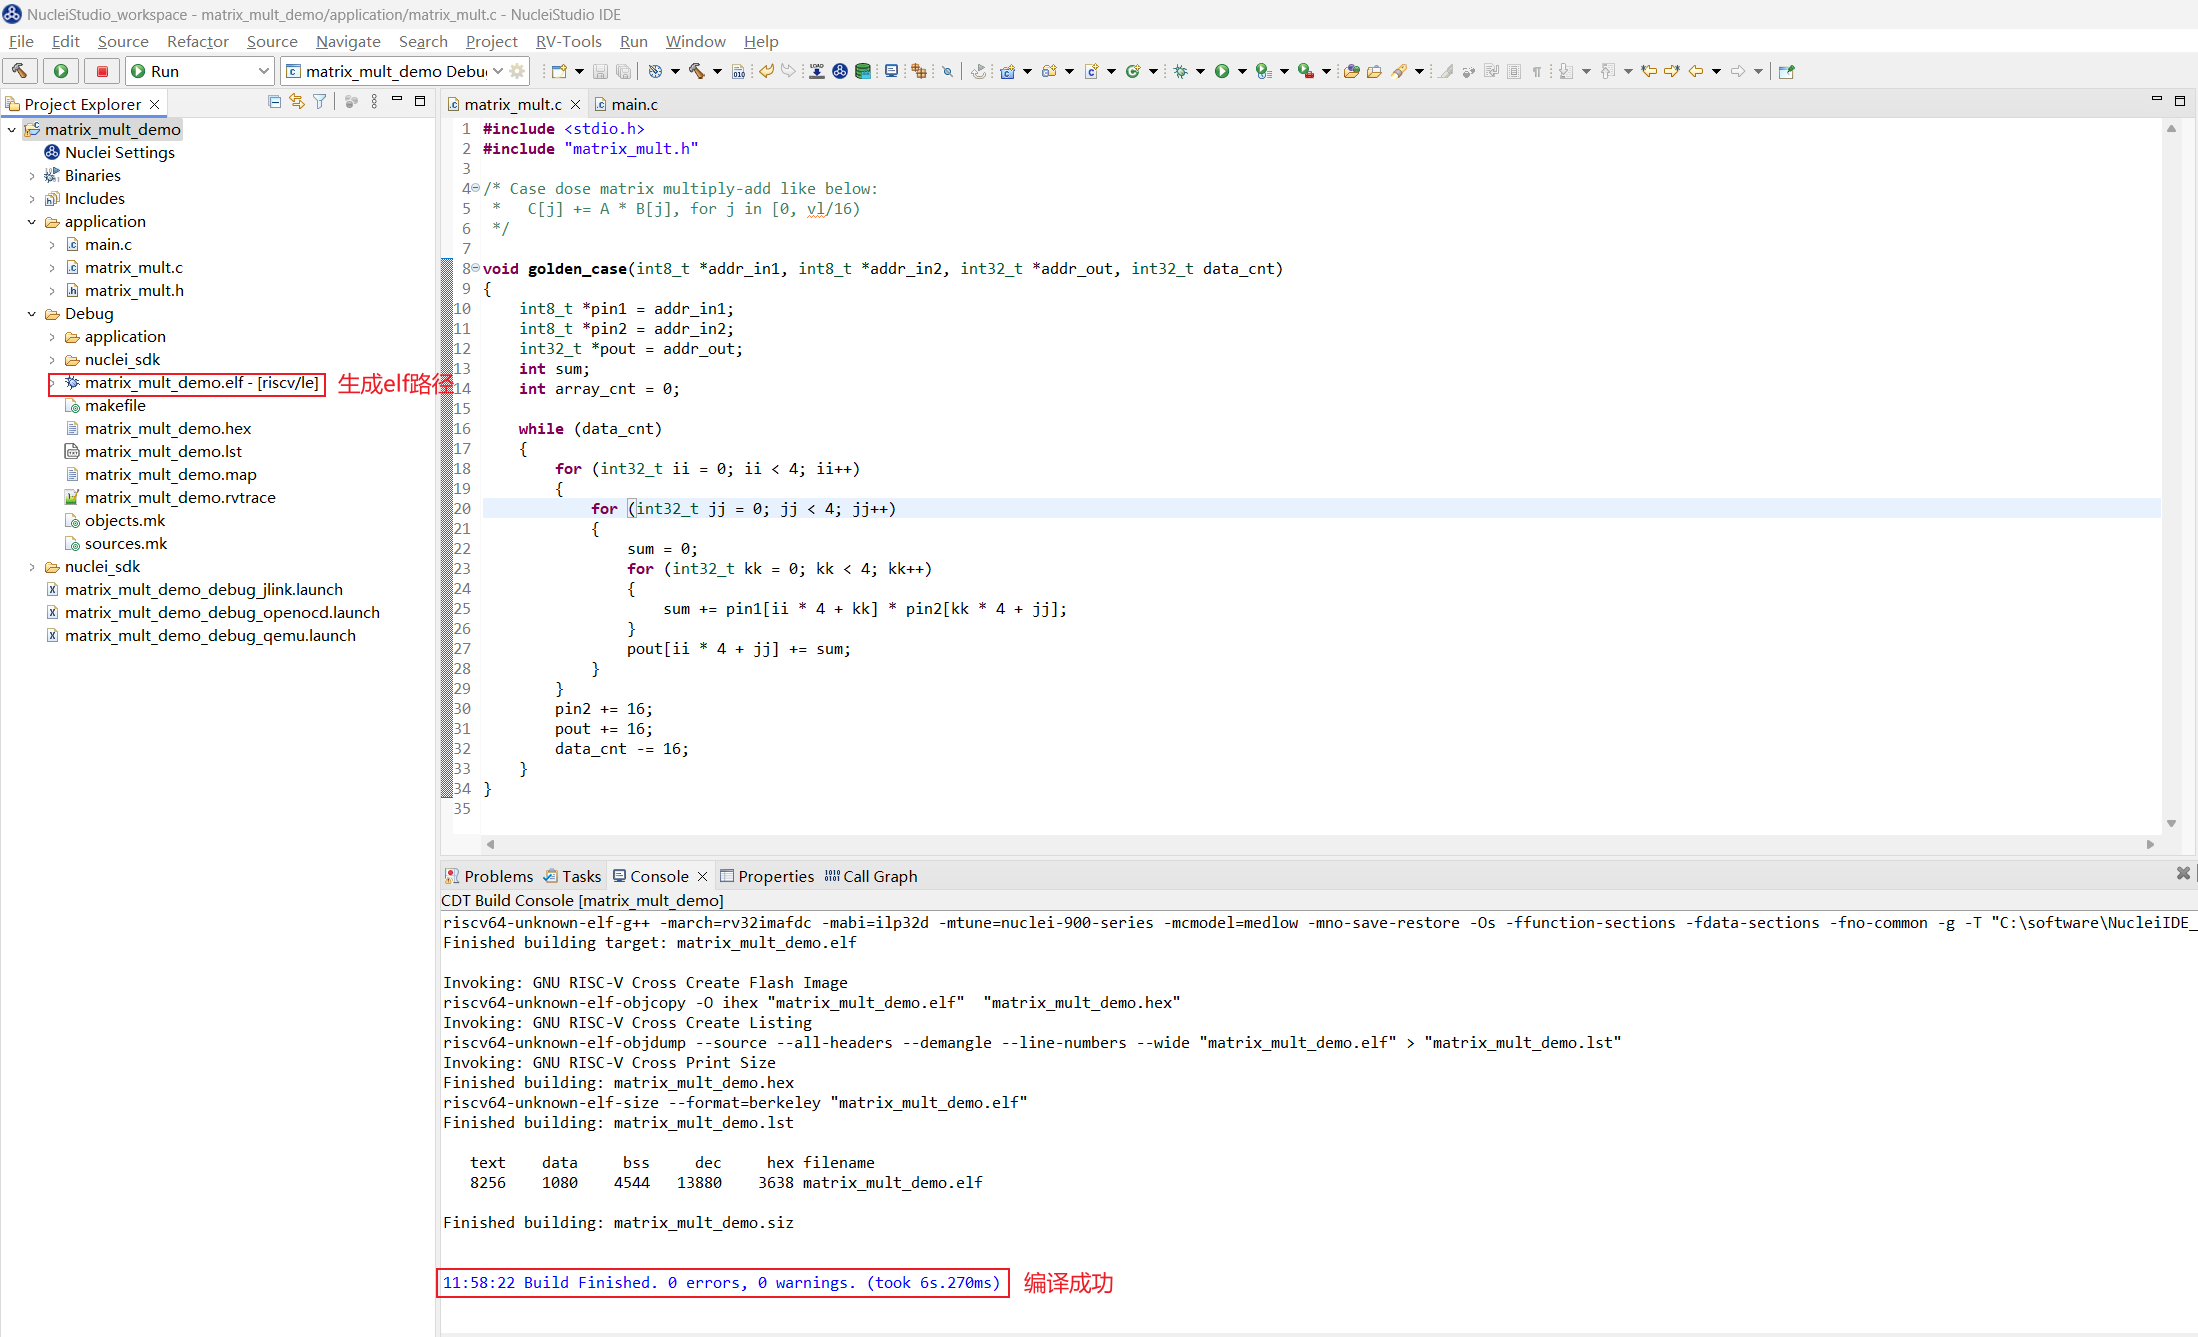
Task: Select matrix_mult_demo.hex file
Action: [x=158, y=429]
